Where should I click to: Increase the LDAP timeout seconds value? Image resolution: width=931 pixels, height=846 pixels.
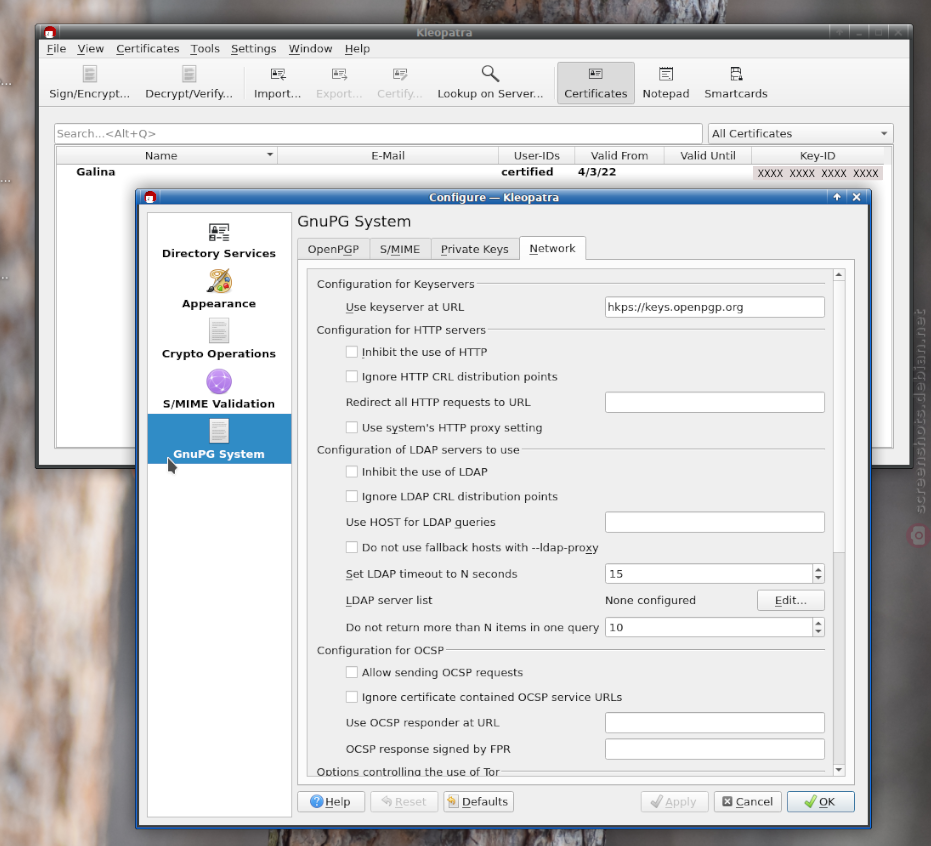(818, 569)
